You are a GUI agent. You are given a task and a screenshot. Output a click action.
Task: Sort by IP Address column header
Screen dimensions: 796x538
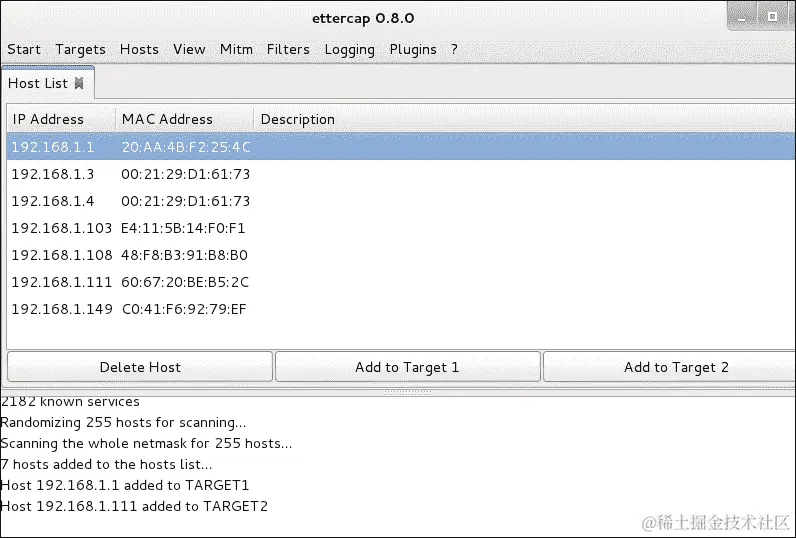coord(61,119)
